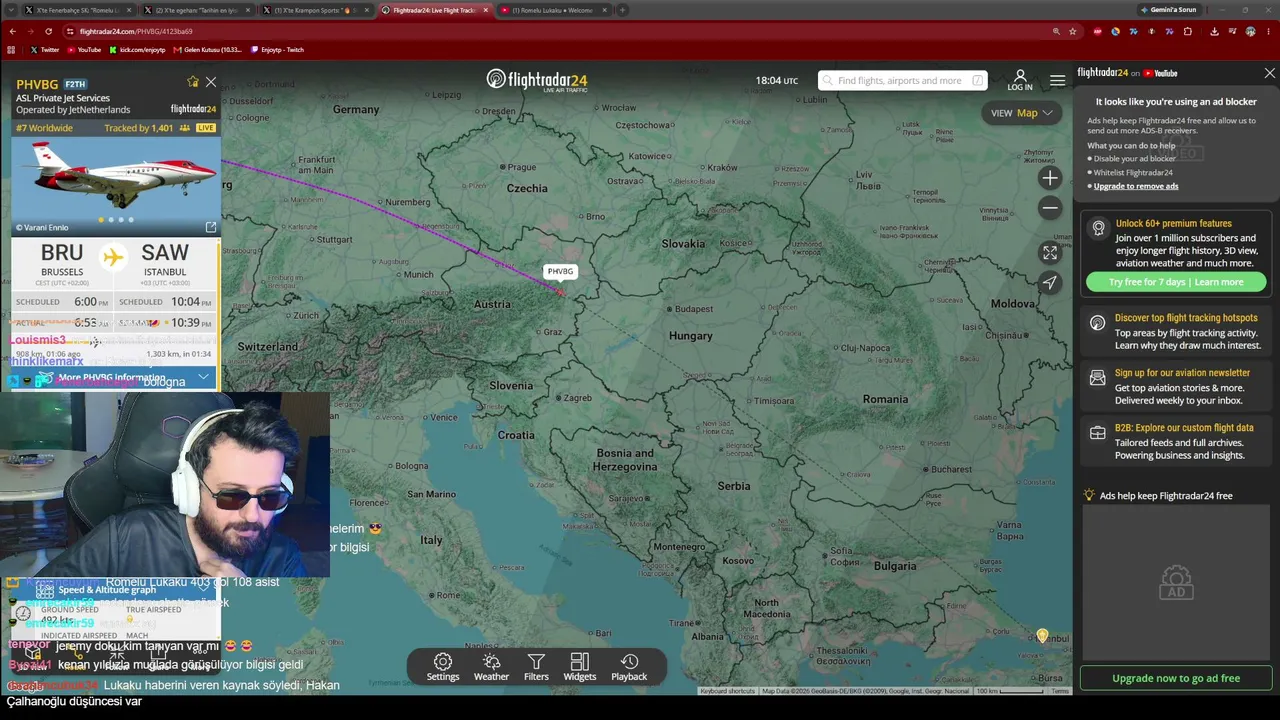Click the Flightradar24 logo at top
The height and width of the screenshot is (720, 1280).
(x=537, y=80)
